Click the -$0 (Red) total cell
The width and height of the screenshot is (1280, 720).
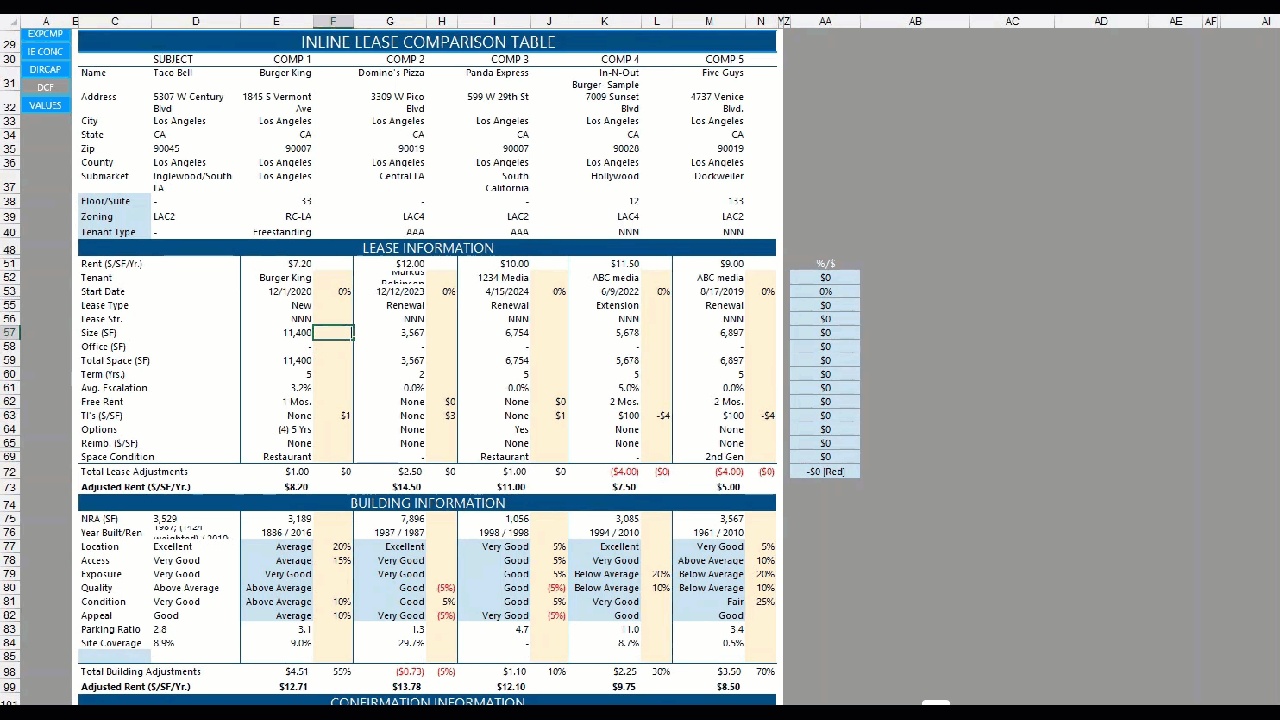click(825, 472)
